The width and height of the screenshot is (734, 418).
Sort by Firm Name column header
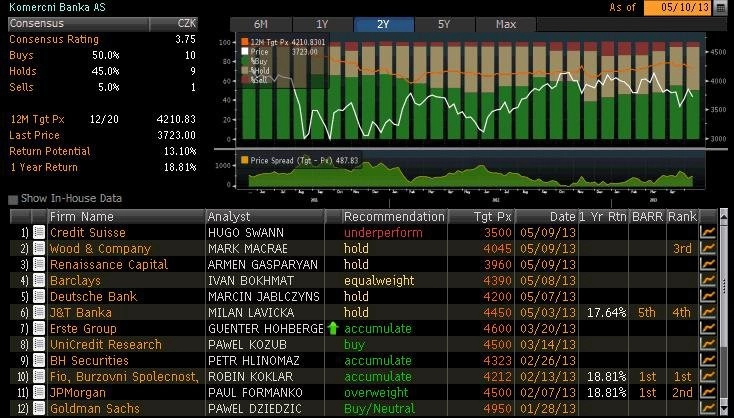[x=126, y=216]
